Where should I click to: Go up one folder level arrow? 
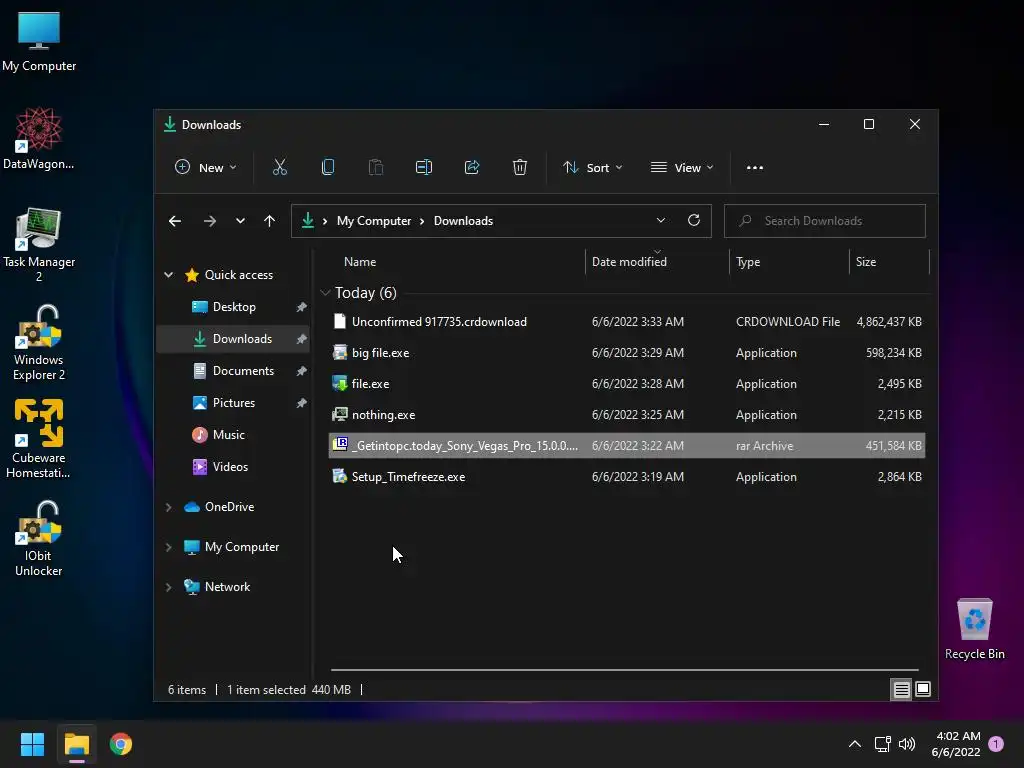(269, 221)
